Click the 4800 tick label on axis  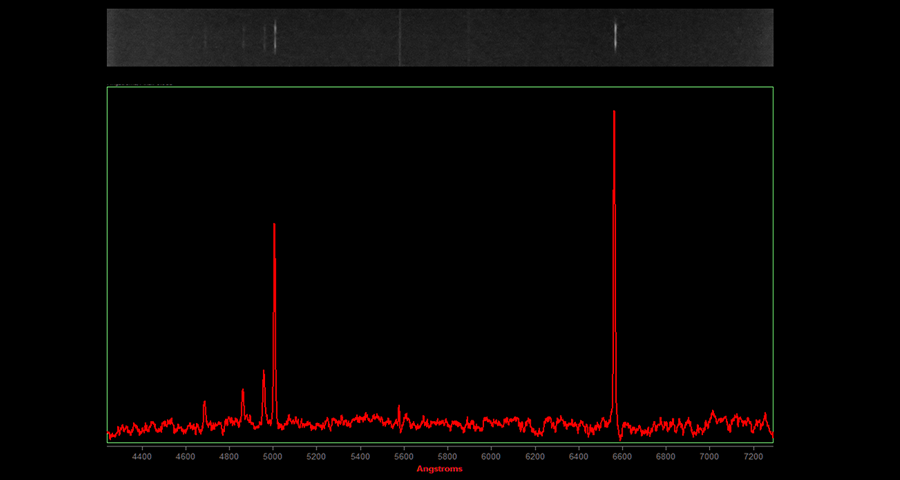[x=229, y=457]
